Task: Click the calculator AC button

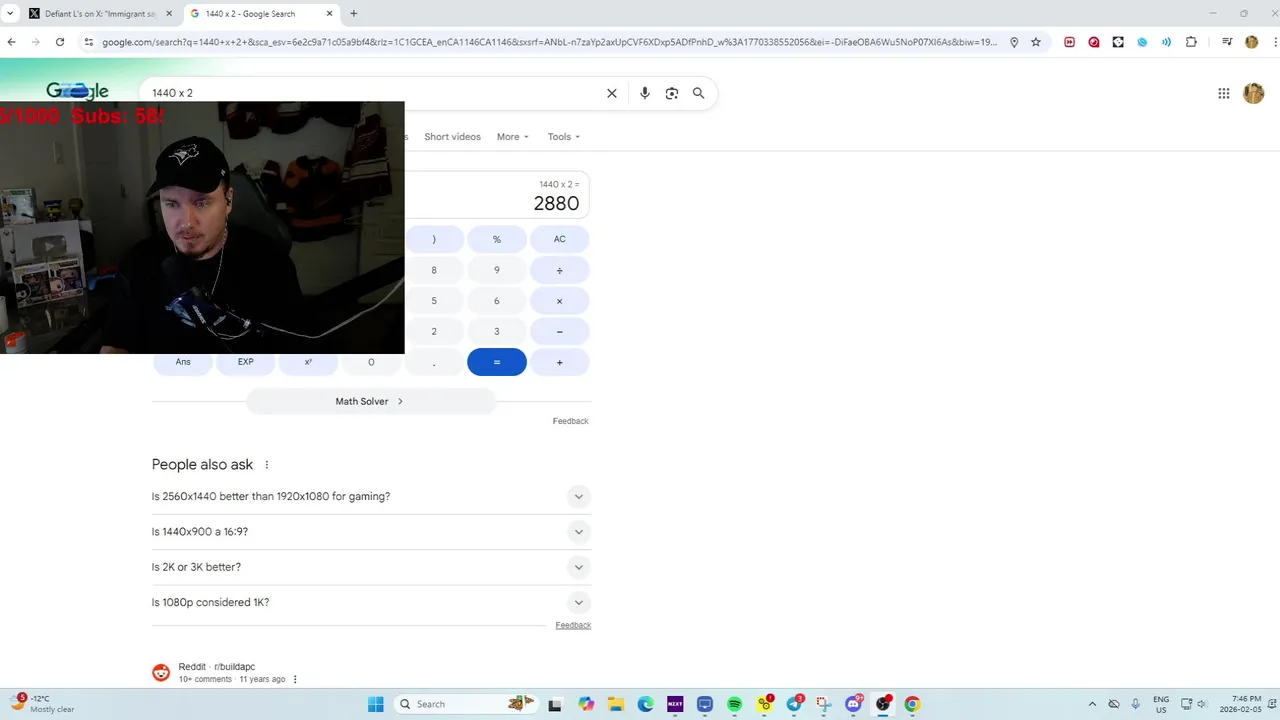Action: pos(560,239)
